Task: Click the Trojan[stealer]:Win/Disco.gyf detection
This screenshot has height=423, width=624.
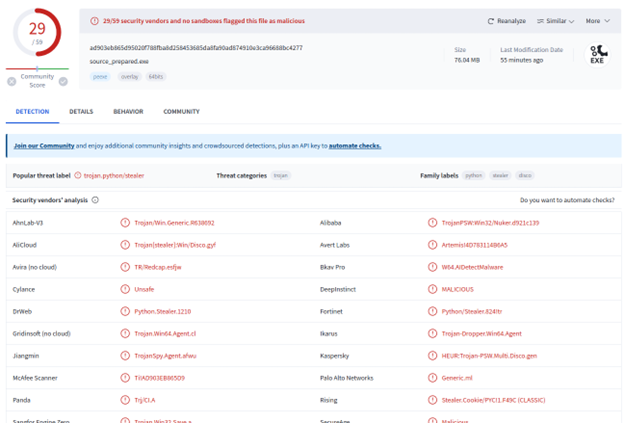Action: (x=175, y=245)
